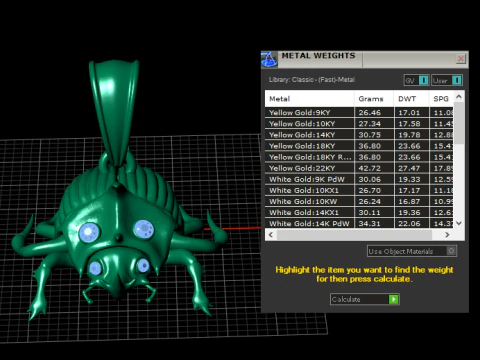Select the Yellow Gold:18KY row
The width and height of the screenshot is (480, 360).
pyautogui.click(x=359, y=146)
